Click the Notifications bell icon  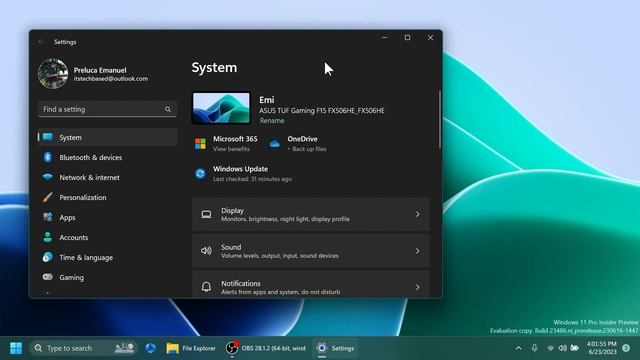click(x=207, y=287)
